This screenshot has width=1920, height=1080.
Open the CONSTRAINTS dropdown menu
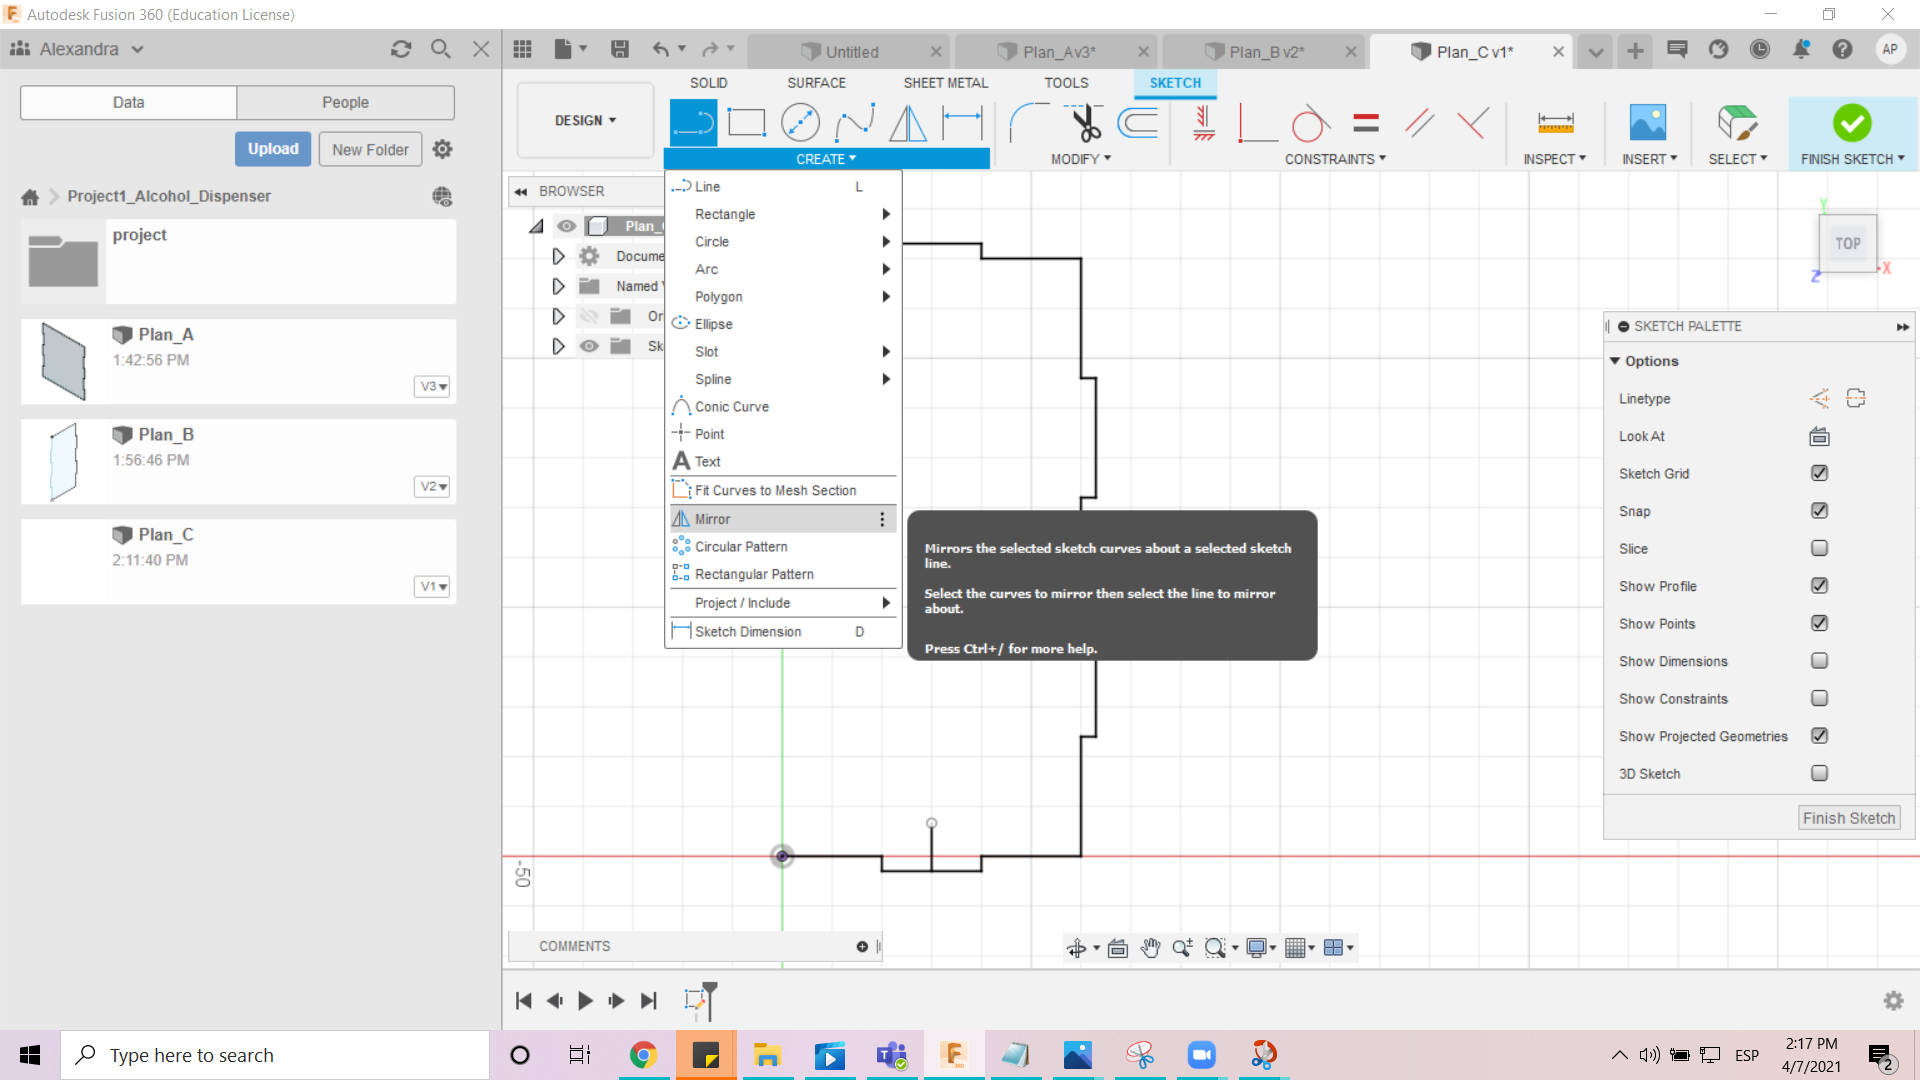coord(1335,159)
